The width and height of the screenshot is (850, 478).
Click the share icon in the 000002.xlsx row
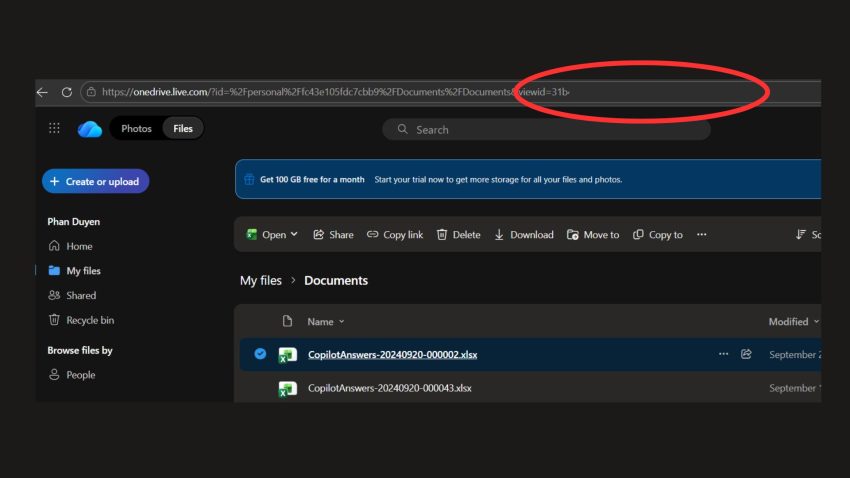746,354
